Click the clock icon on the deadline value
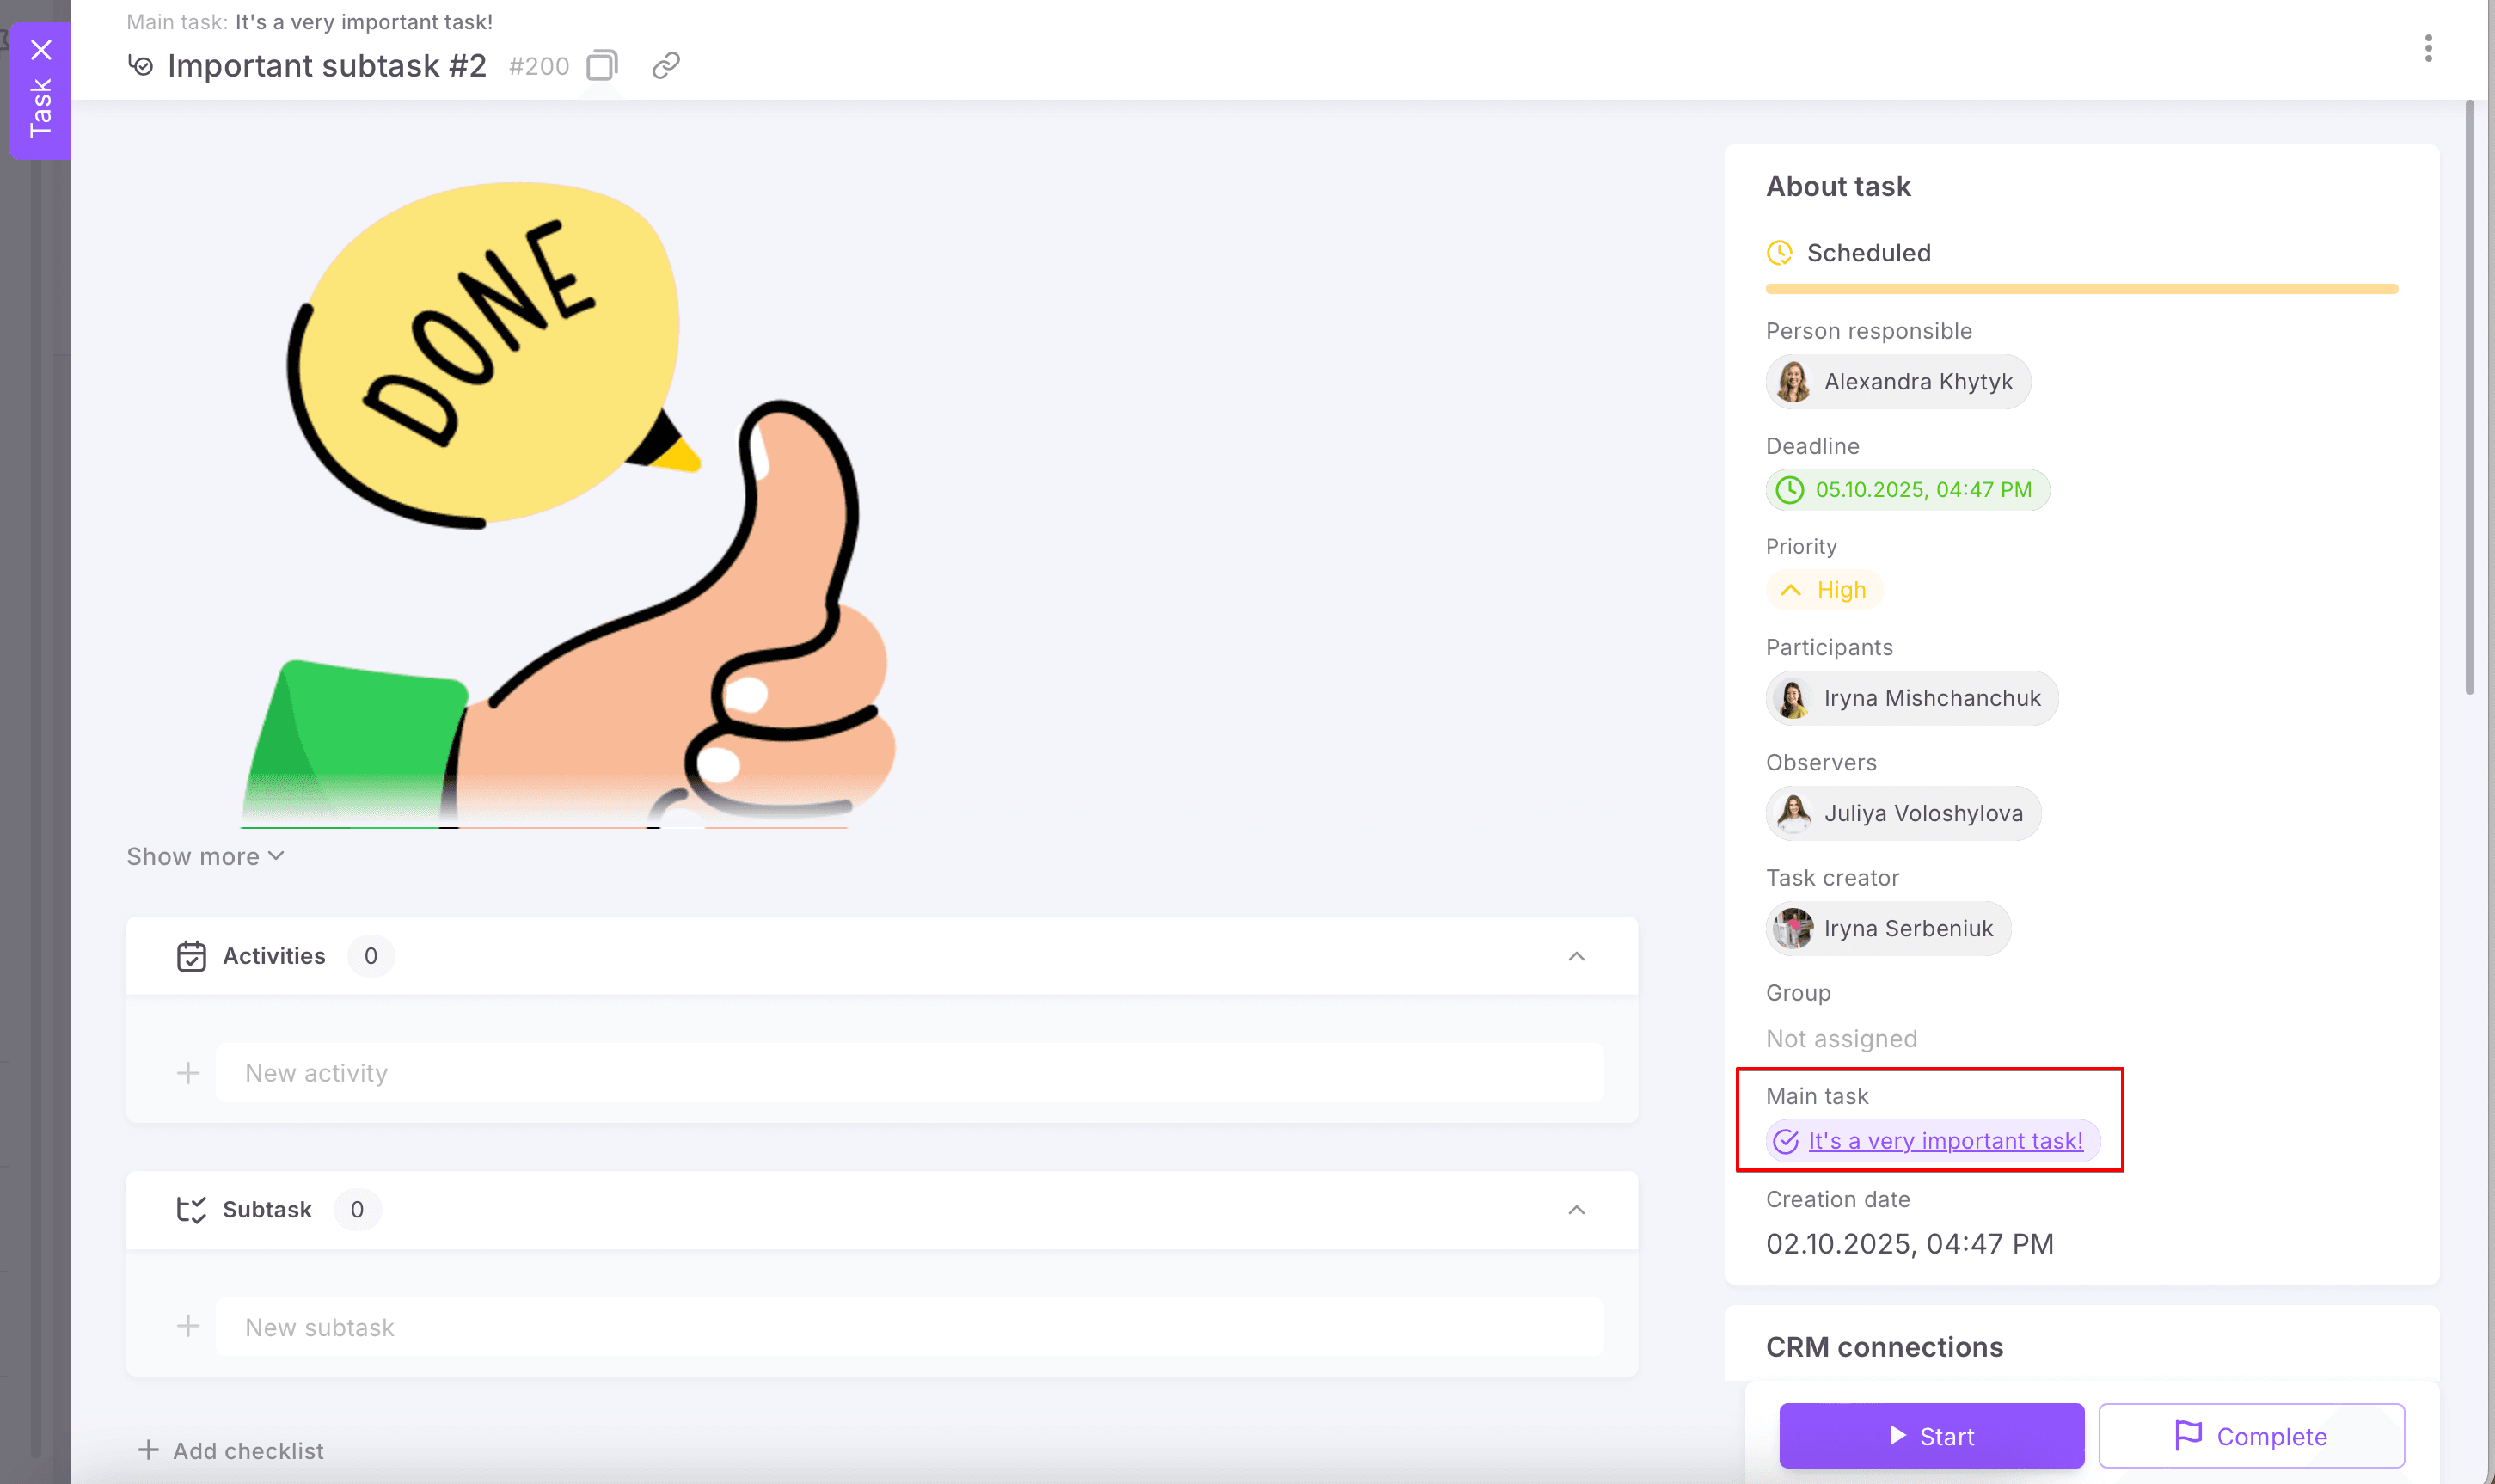Image resolution: width=2495 pixels, height=1484 pixels. (x=1790, y=490)
